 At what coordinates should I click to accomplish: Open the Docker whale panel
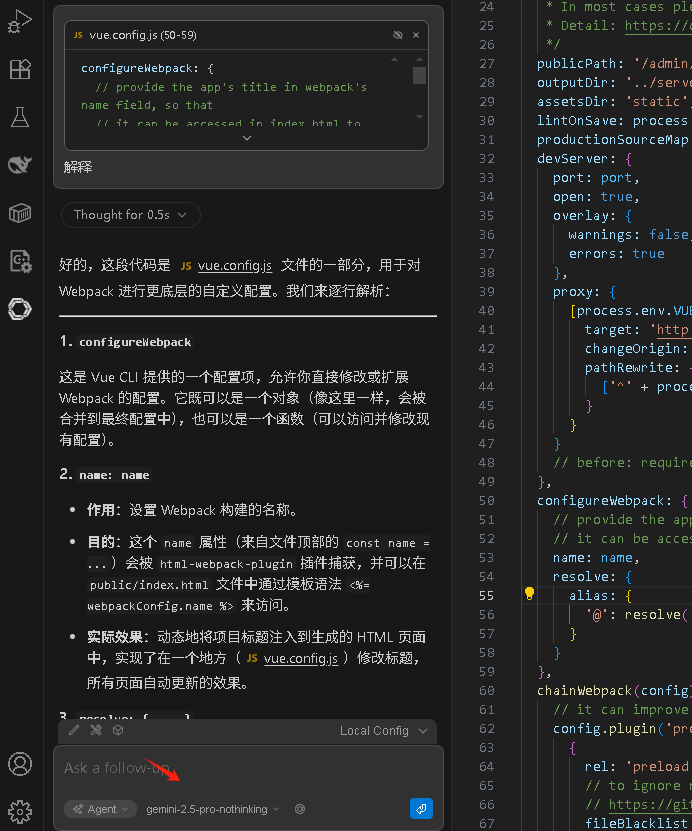[20, 164]
